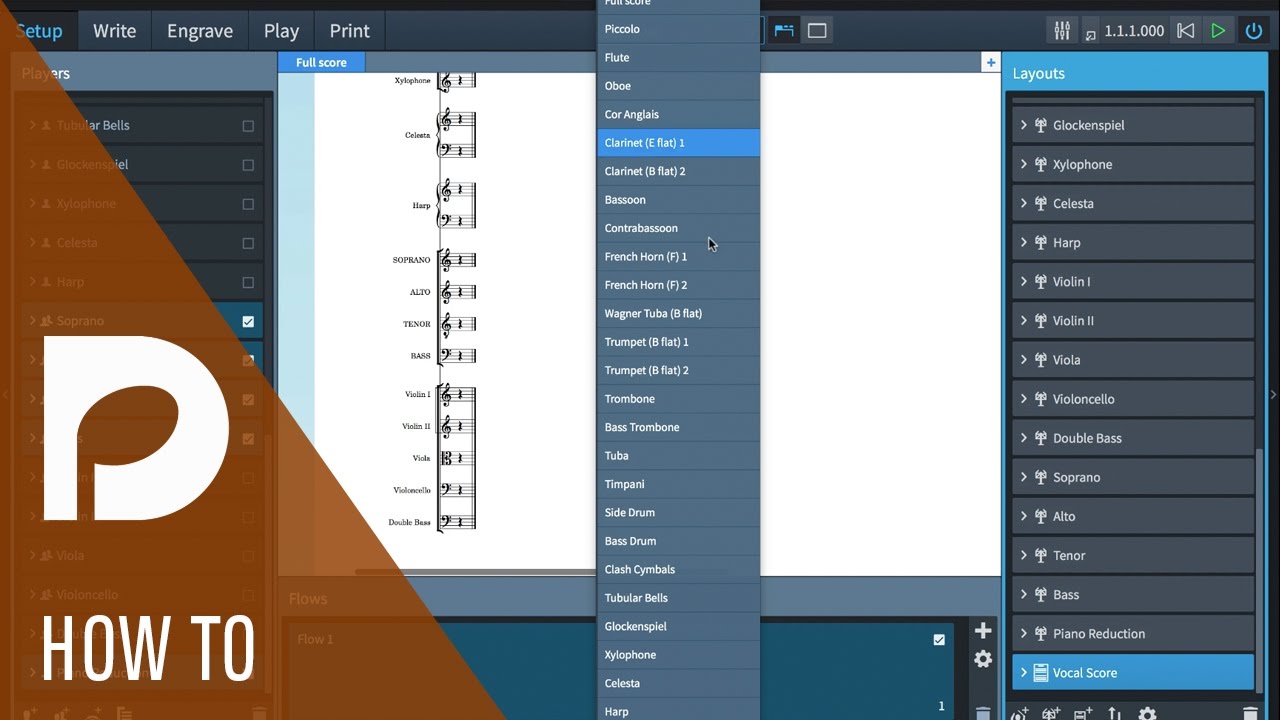The width and height of the screenshot is (1280, 720).
Task: Choose Piccolo from the layout dropdown list
Action: (x=679, y=29)
